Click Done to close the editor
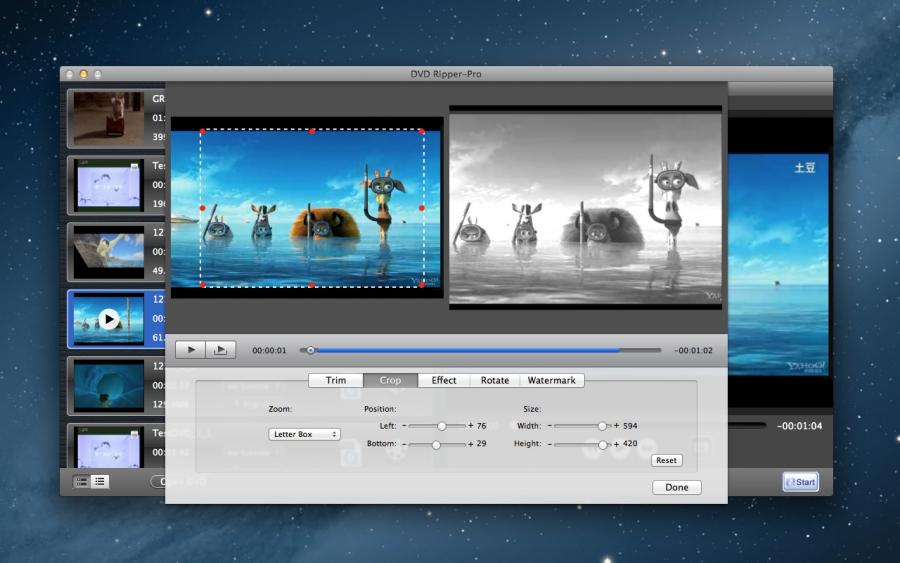900x563 pixels. (x=677, y=487)
